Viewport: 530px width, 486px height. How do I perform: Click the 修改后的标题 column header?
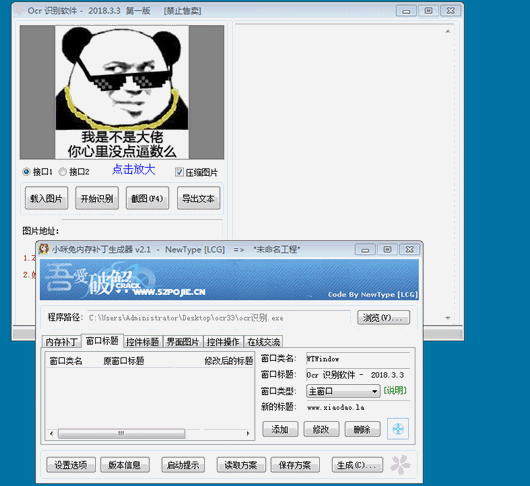tap(229, 361)
